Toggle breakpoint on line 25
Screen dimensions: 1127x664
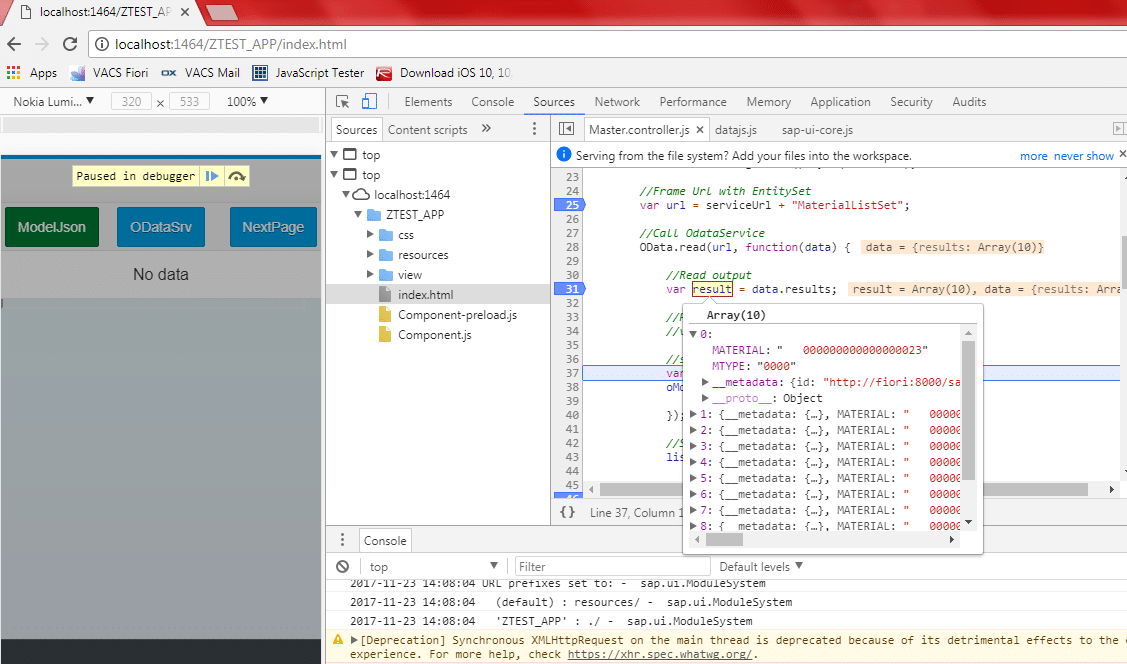point(571,205)
